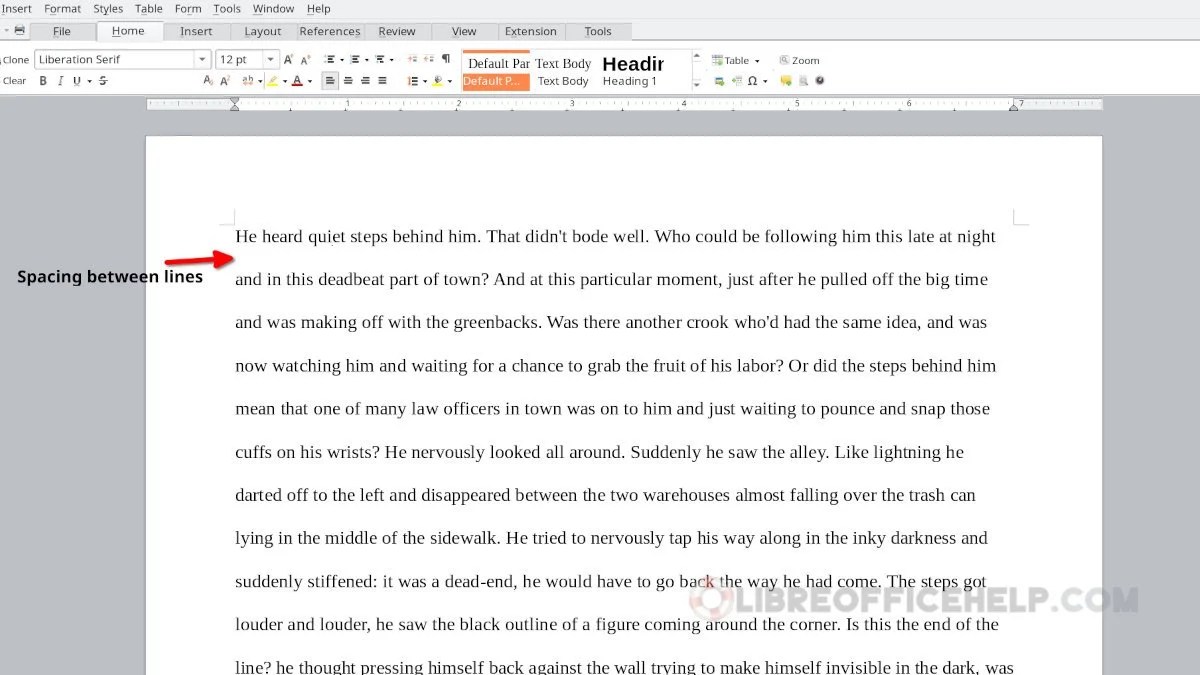Toggle bold formatting
This screenshot has height=675, width=1200.
tap(43, 81)
